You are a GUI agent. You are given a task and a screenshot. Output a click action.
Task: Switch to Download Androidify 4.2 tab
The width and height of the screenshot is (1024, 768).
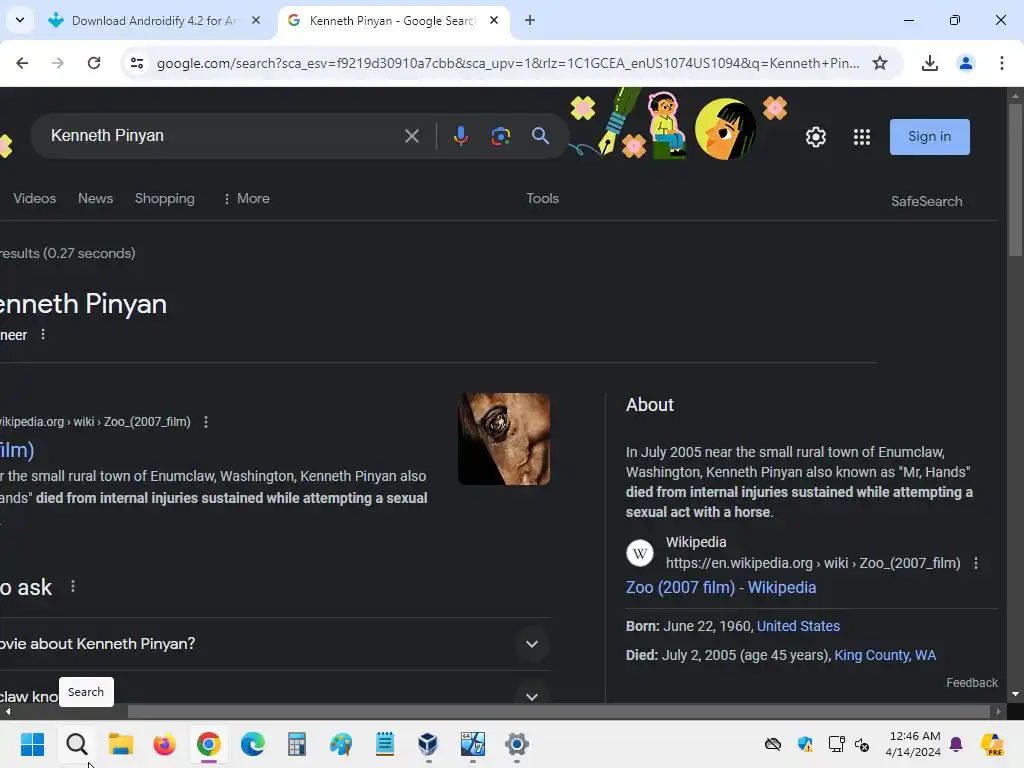pos(155,20)
